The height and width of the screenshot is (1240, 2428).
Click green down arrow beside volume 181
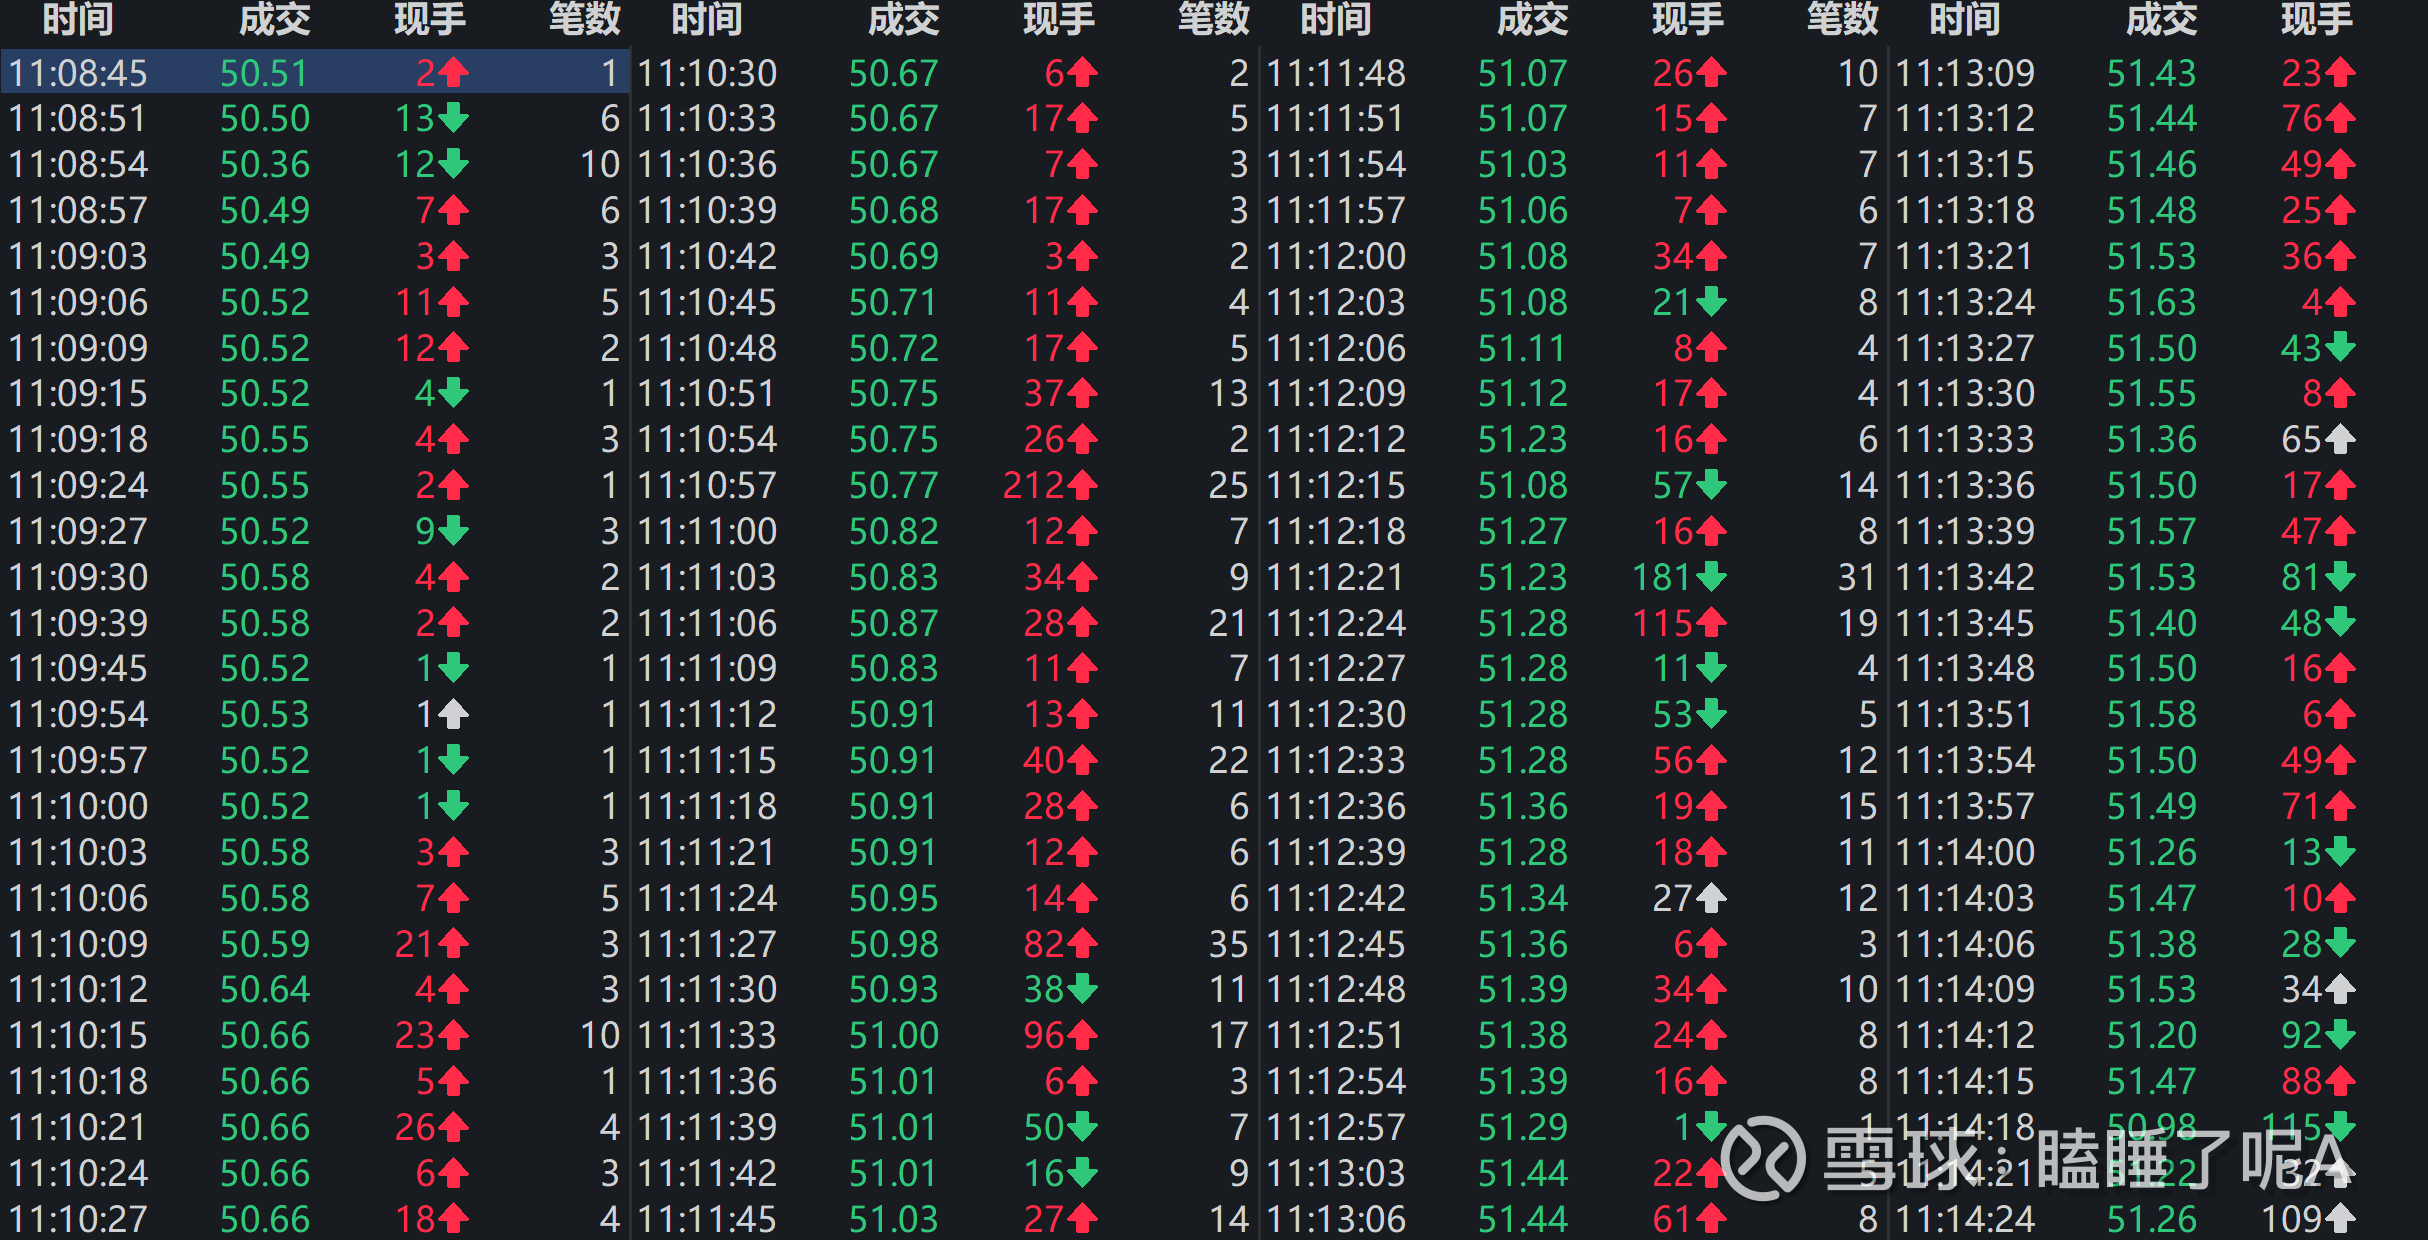pyautogui.click(x=1712, y=577)
